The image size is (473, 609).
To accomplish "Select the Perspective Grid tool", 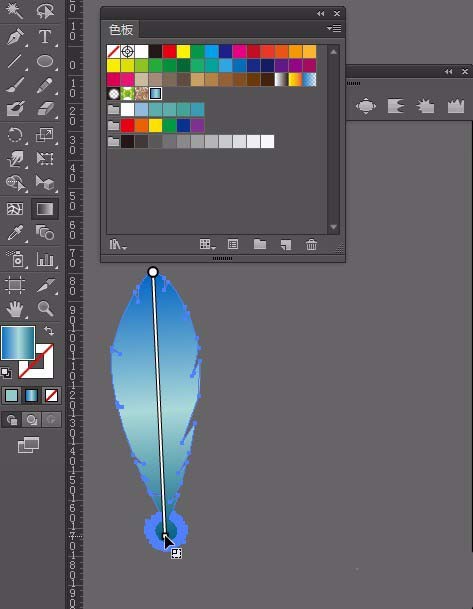I will coord(45,183).
